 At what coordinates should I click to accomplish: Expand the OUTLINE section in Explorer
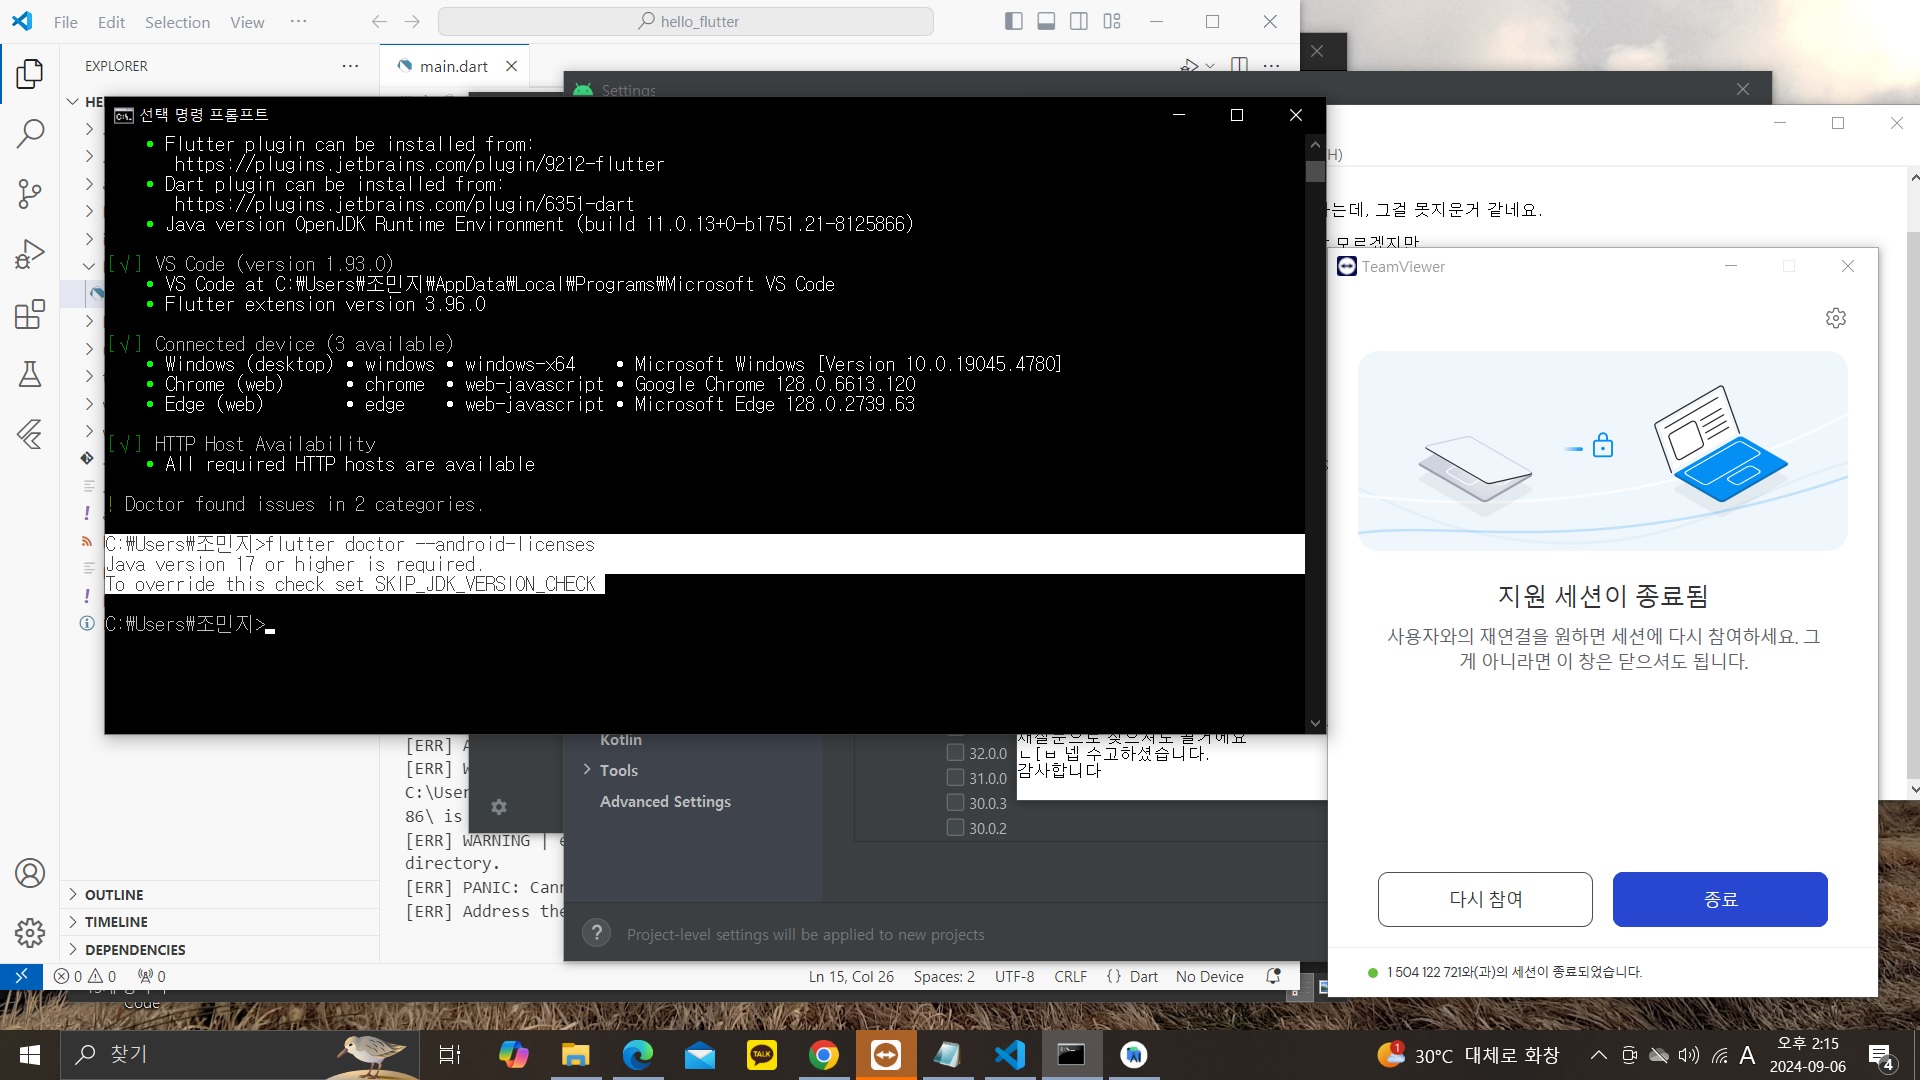pyautogui.click(x=220, y=895)
